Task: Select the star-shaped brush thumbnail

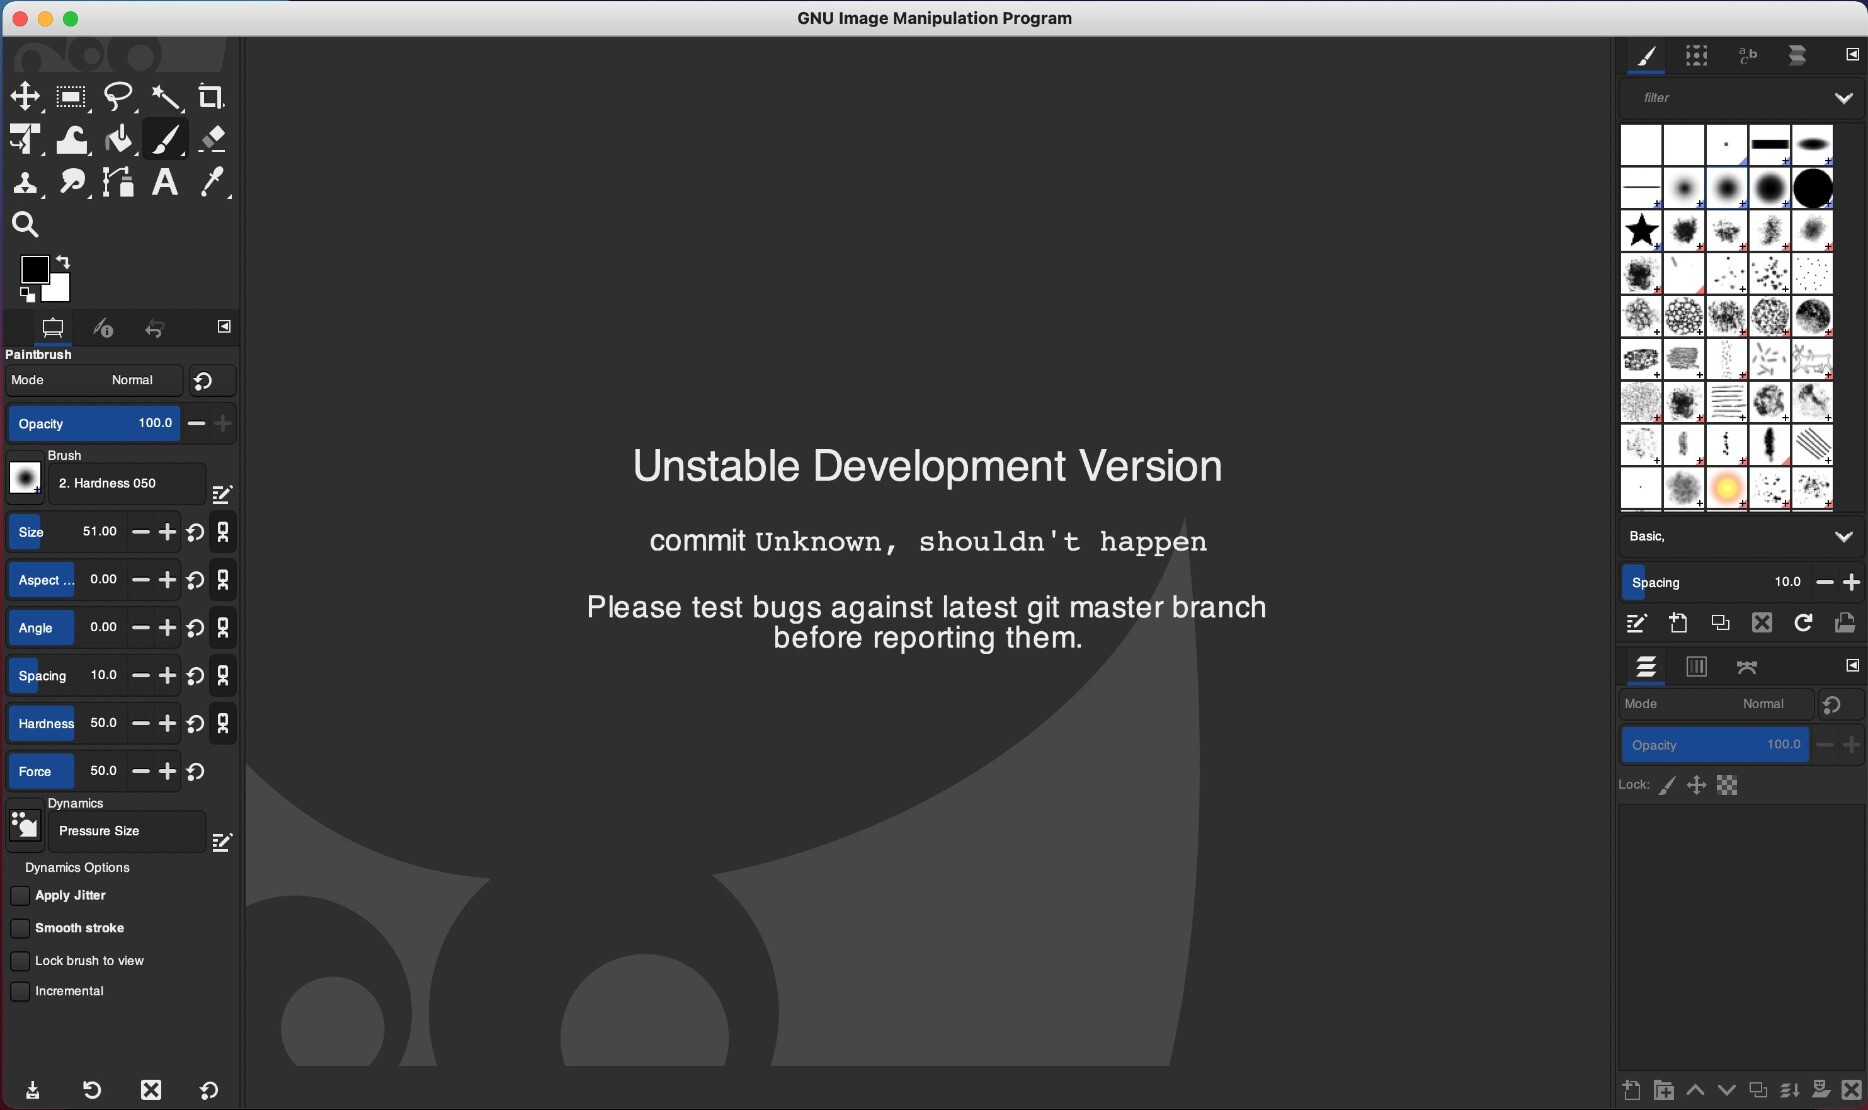Action: 1641,231
